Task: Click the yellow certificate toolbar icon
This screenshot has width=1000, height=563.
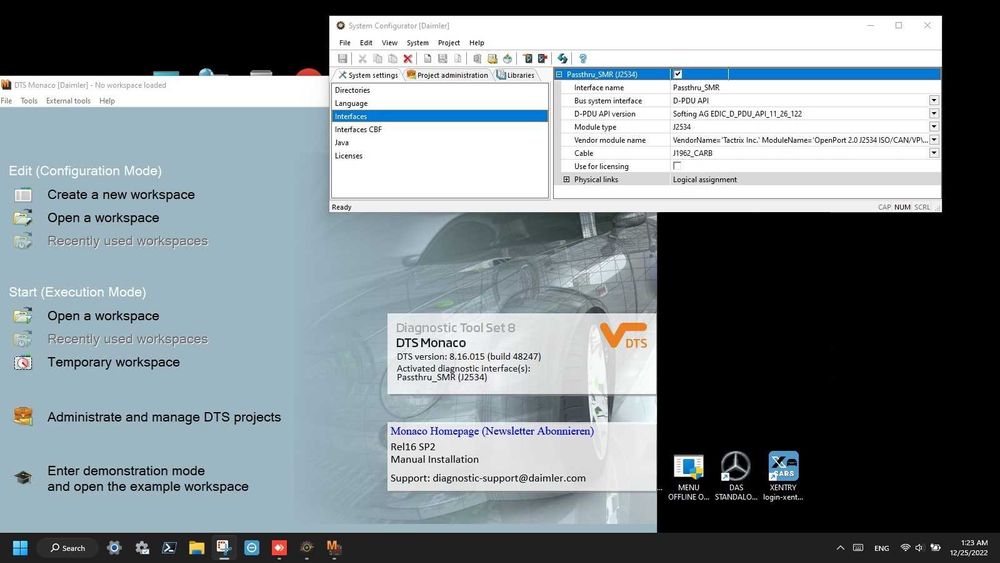Action: 492,59
